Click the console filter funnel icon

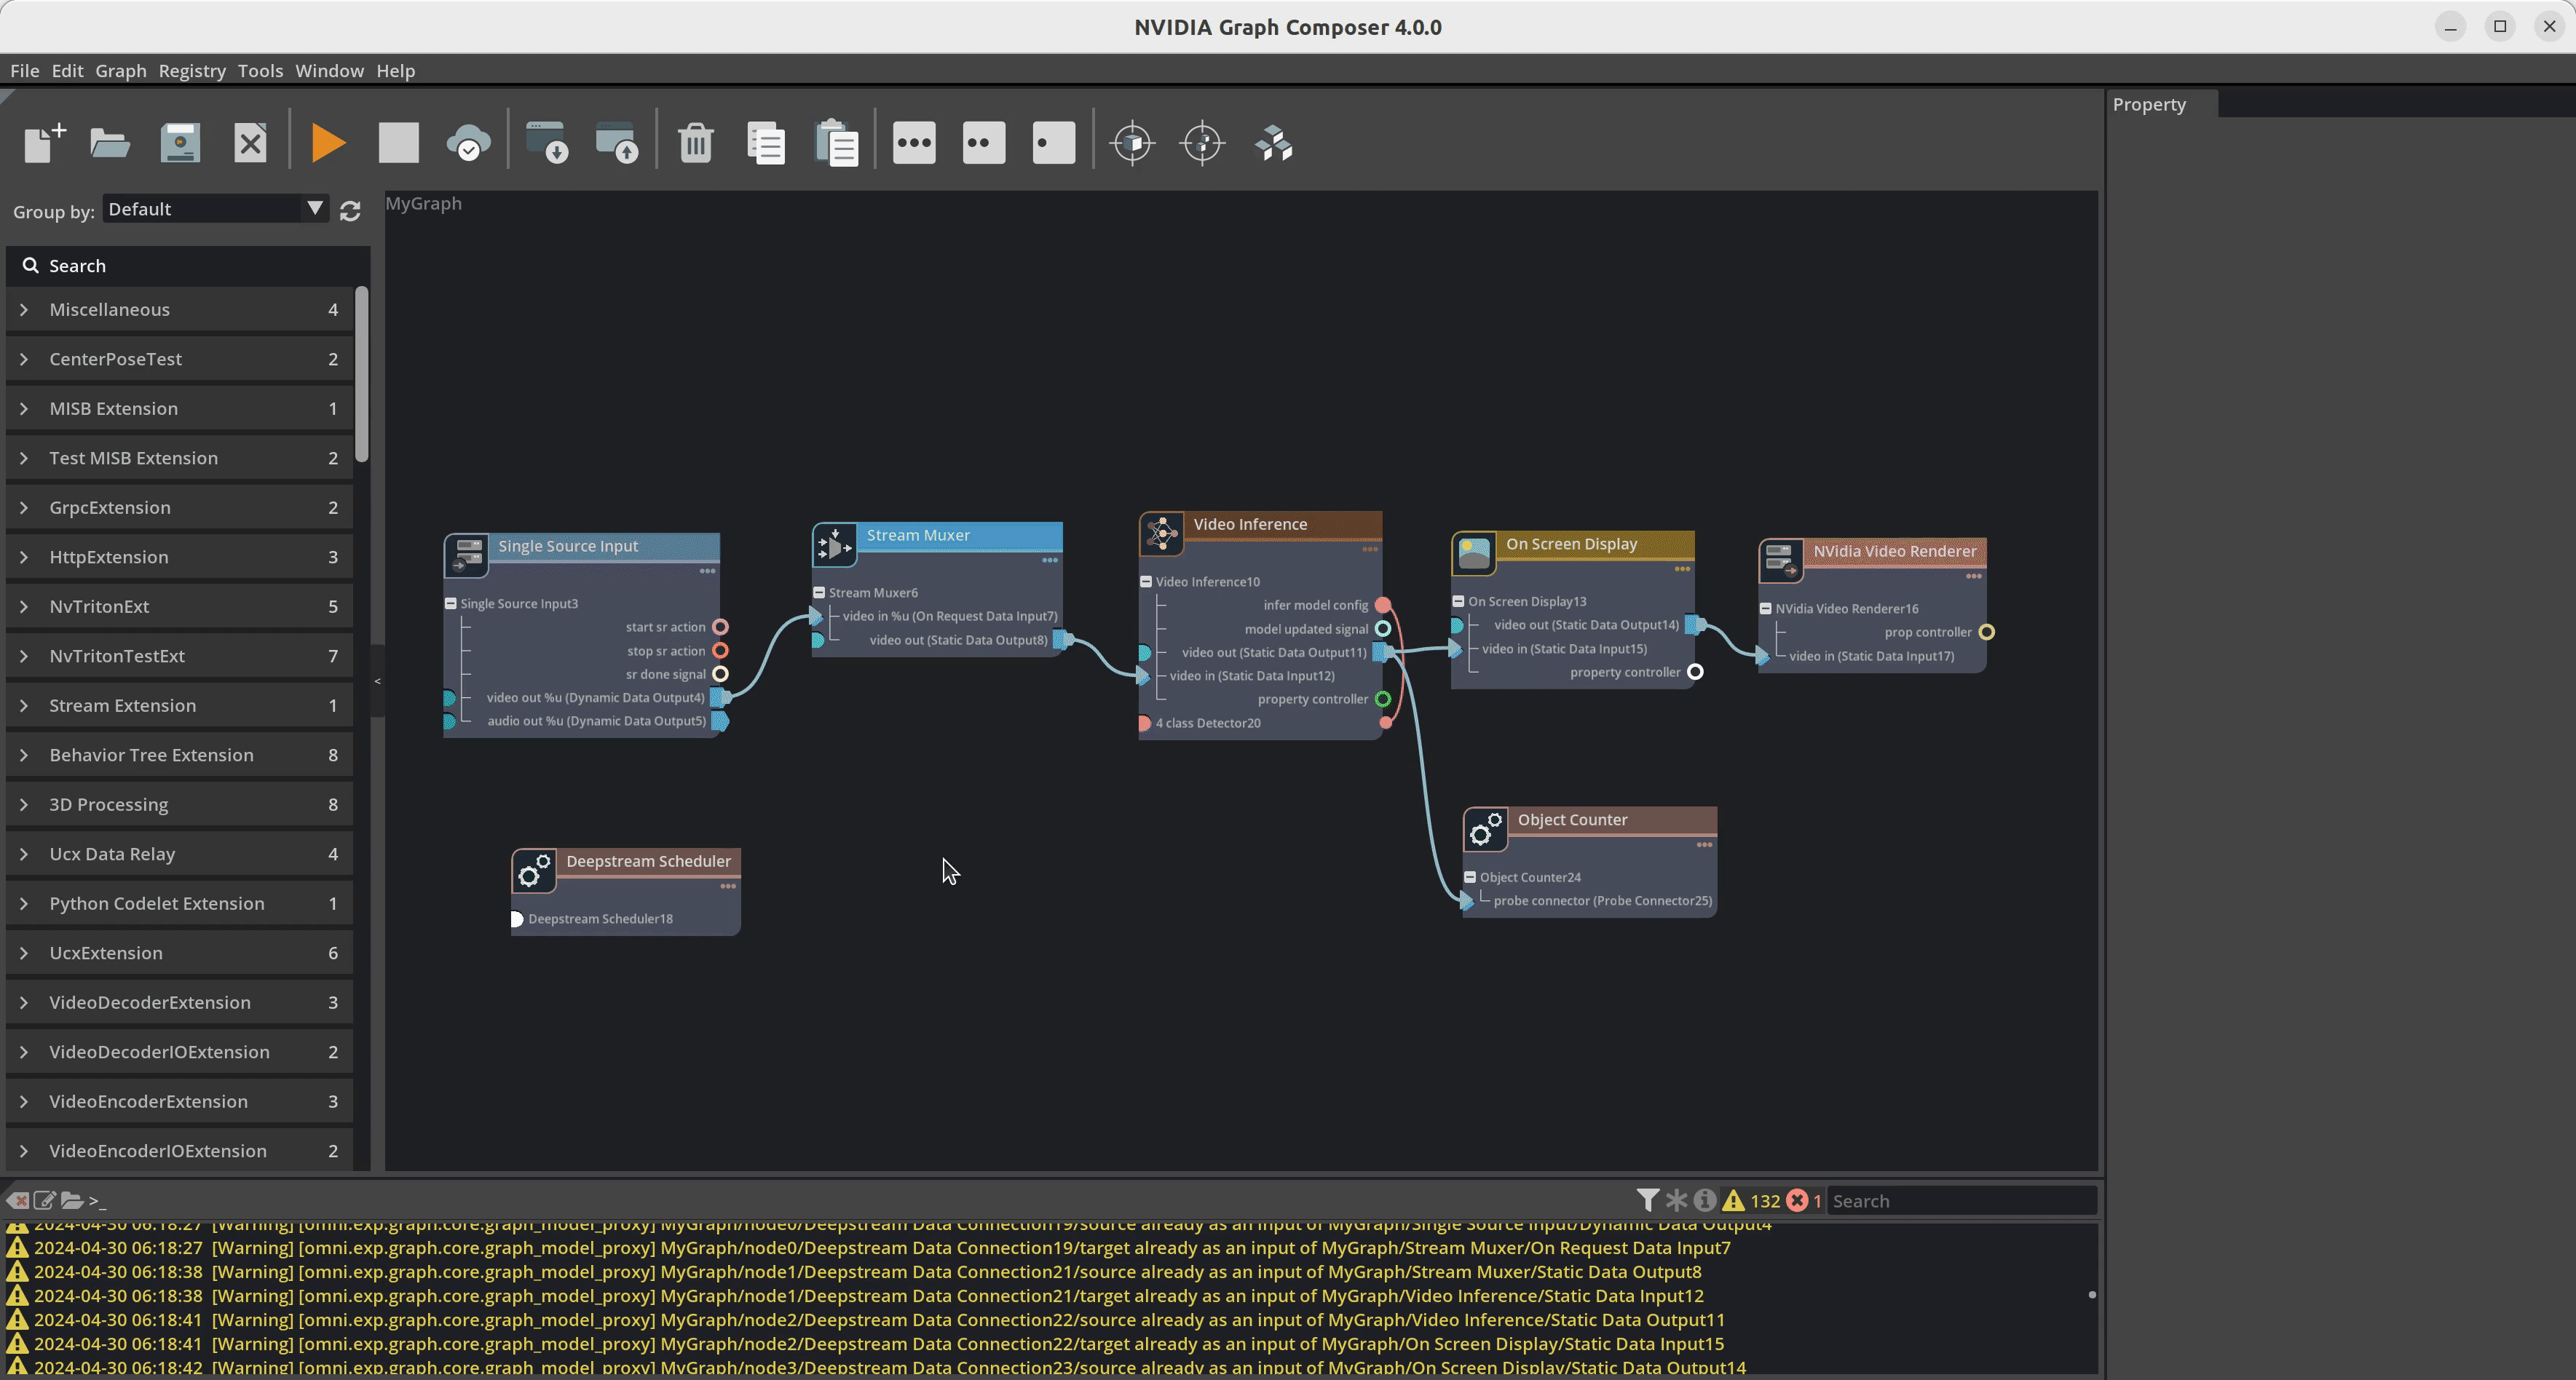1648,1200
